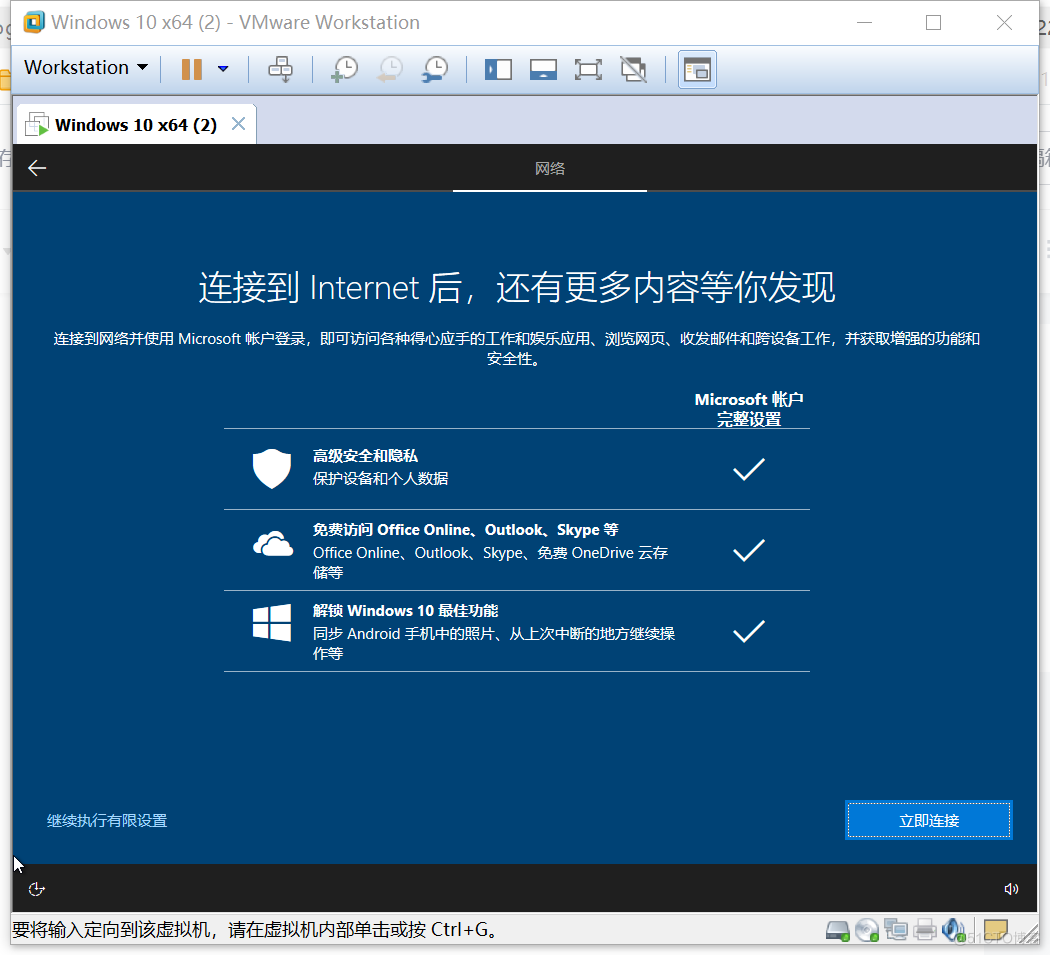1050x955 pixels.
Task: Revert the virtual machine to its snapshot
Action: (x=389, y=69)
